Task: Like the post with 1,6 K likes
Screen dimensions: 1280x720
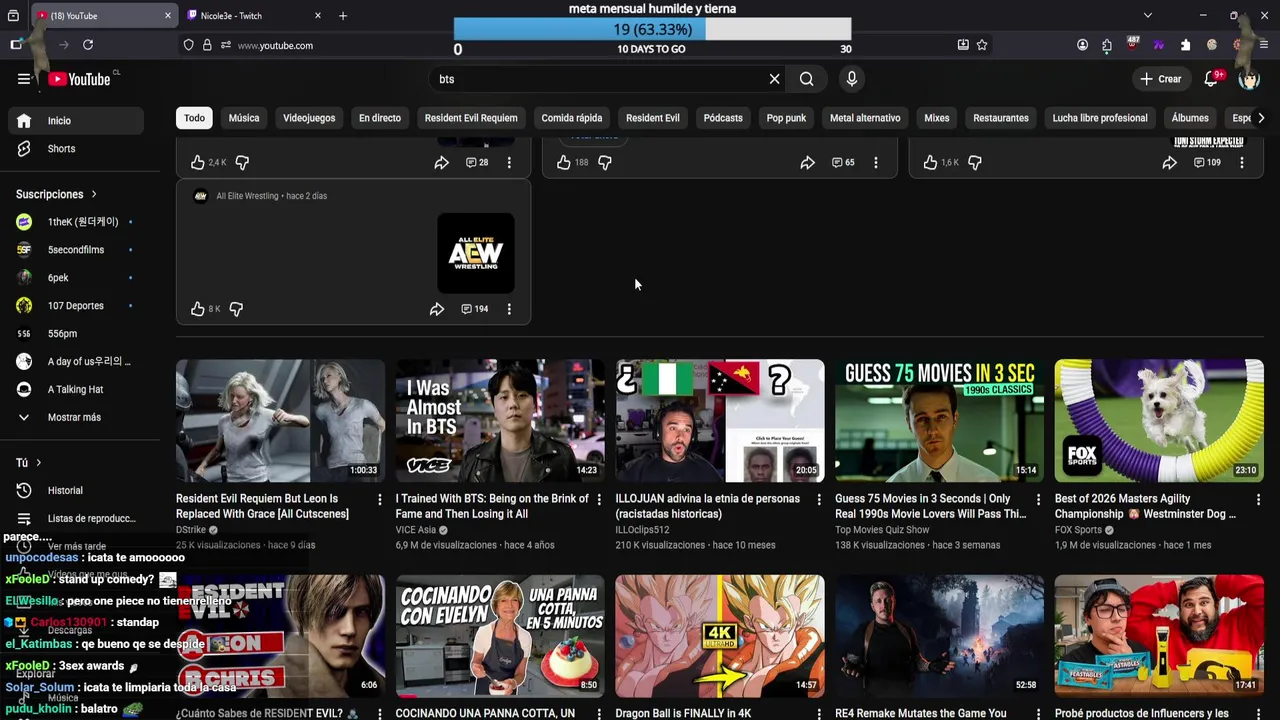Action: click(x=930, y=162)
